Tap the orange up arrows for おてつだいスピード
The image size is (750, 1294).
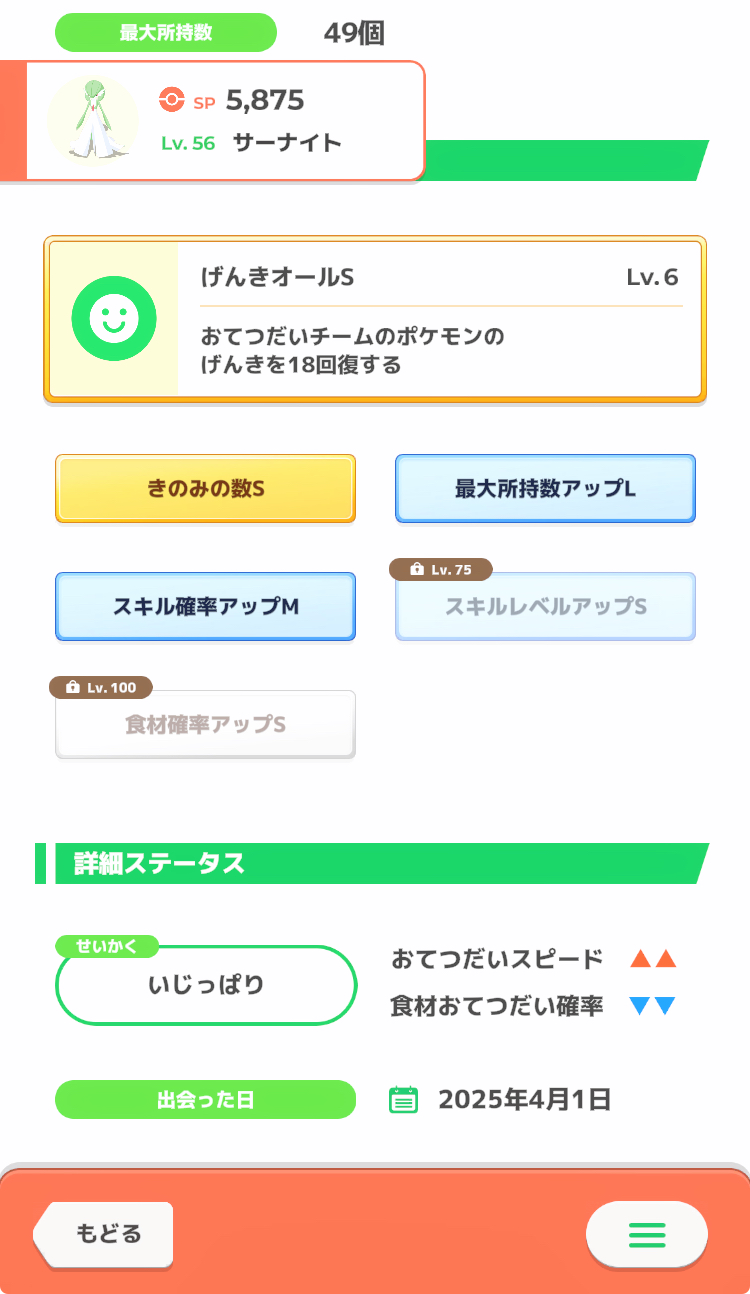653,960
